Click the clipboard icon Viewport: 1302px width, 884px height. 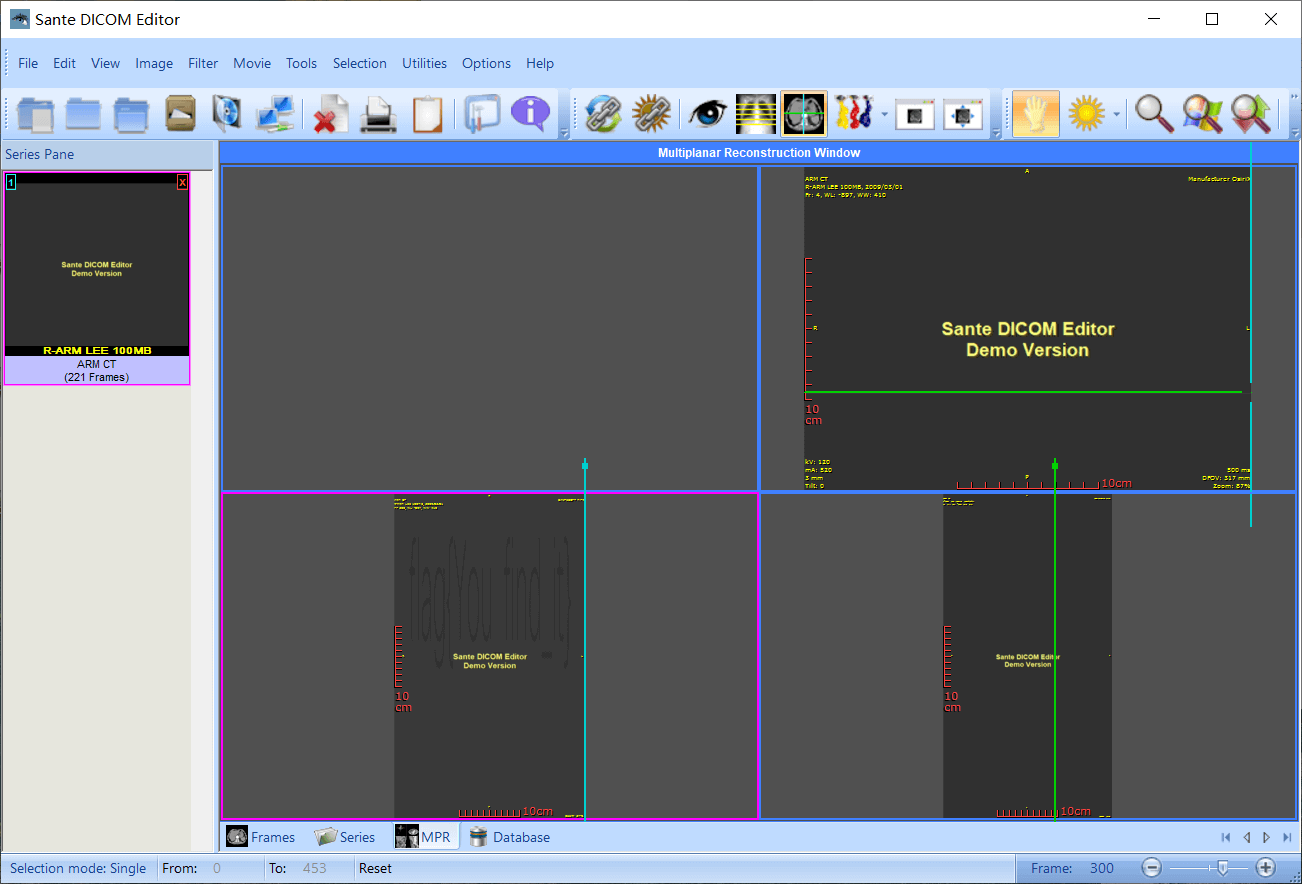click(427, 114)
